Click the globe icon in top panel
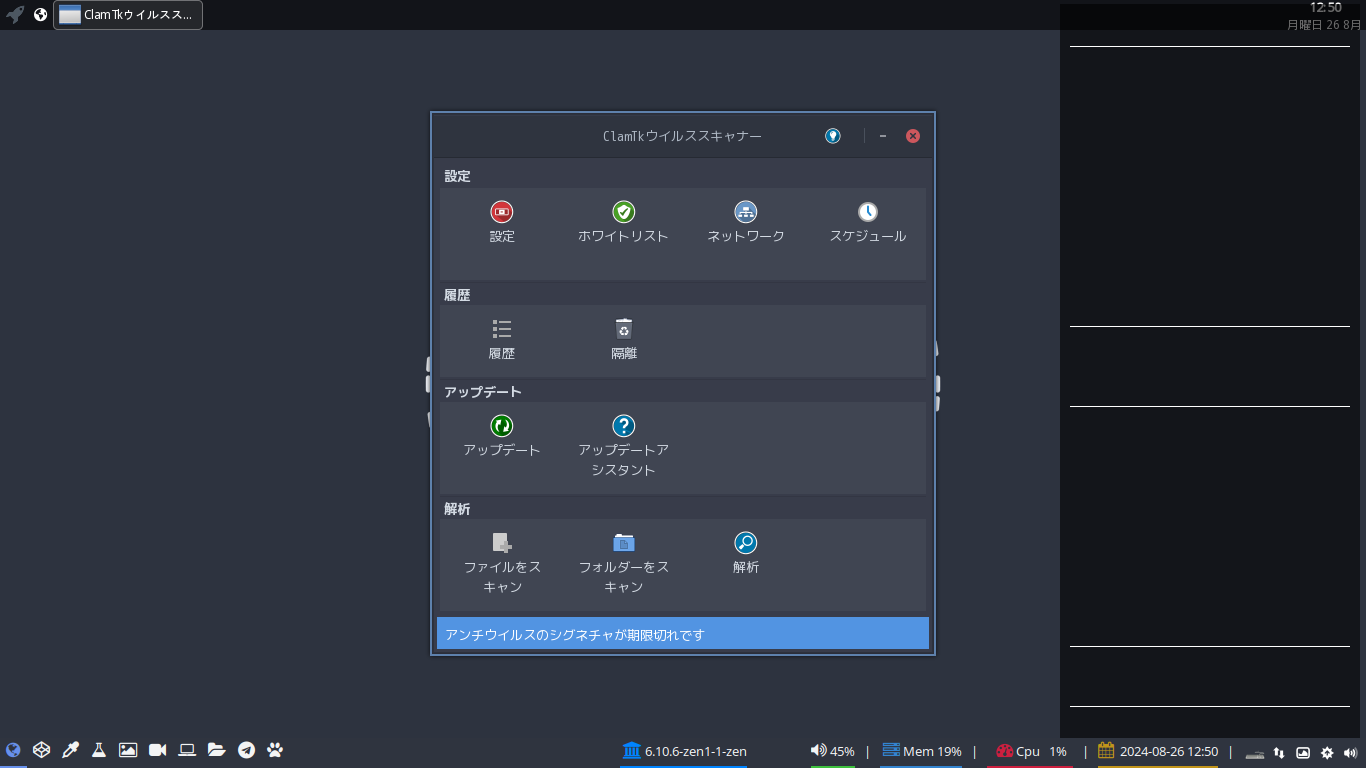This screenshot has width=1366, height=768. 41,15
